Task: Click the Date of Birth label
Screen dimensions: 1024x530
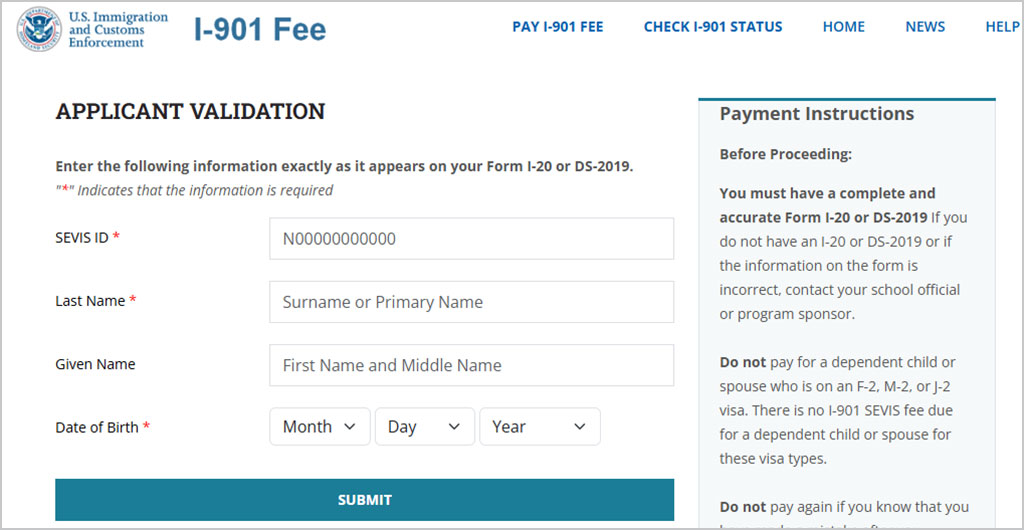Action: tap(97, 427)
